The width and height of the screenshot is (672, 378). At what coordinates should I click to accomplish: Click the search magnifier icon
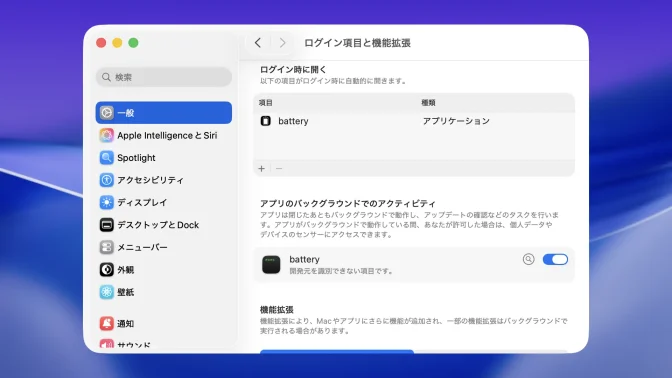[106, 77]
